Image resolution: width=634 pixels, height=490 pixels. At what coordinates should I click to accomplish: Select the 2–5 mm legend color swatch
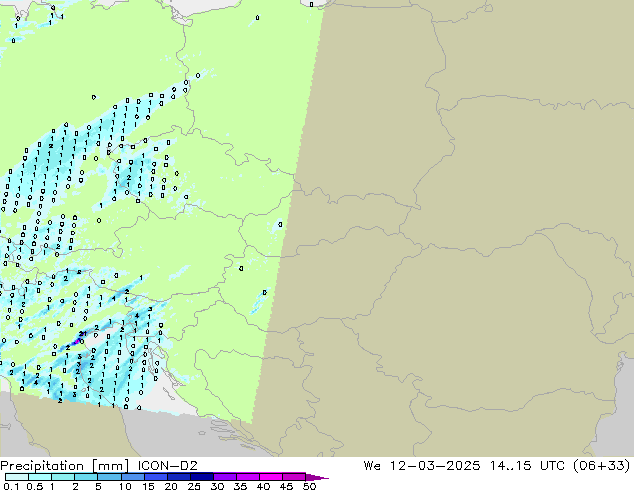point(86,477)
